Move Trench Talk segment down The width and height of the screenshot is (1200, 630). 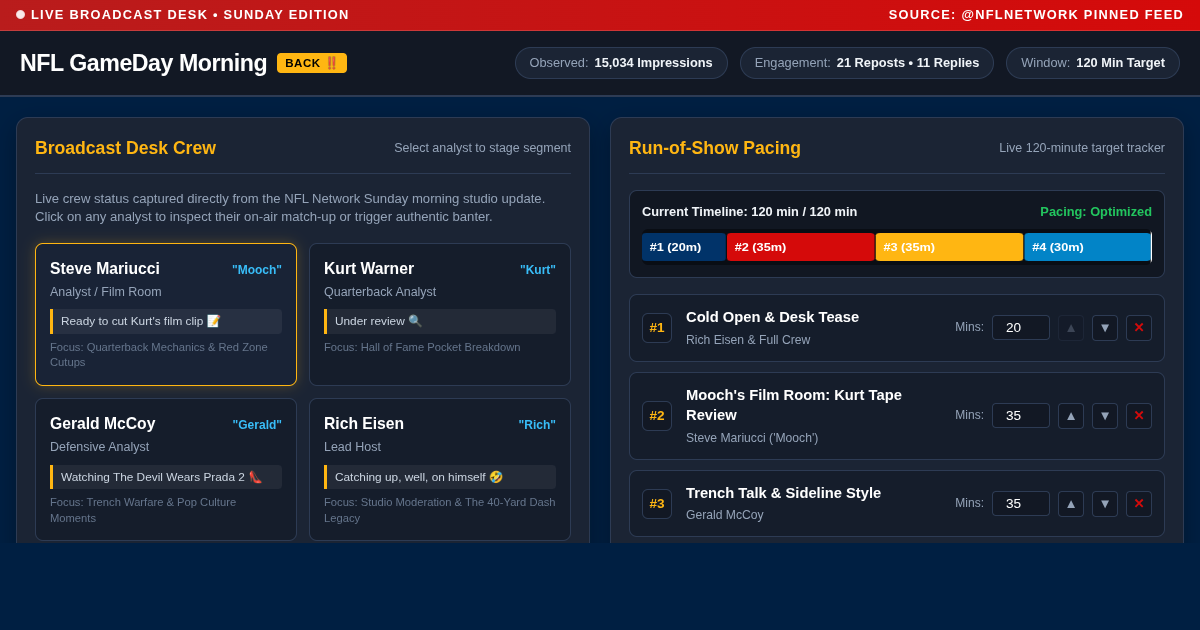[1105, 504]
